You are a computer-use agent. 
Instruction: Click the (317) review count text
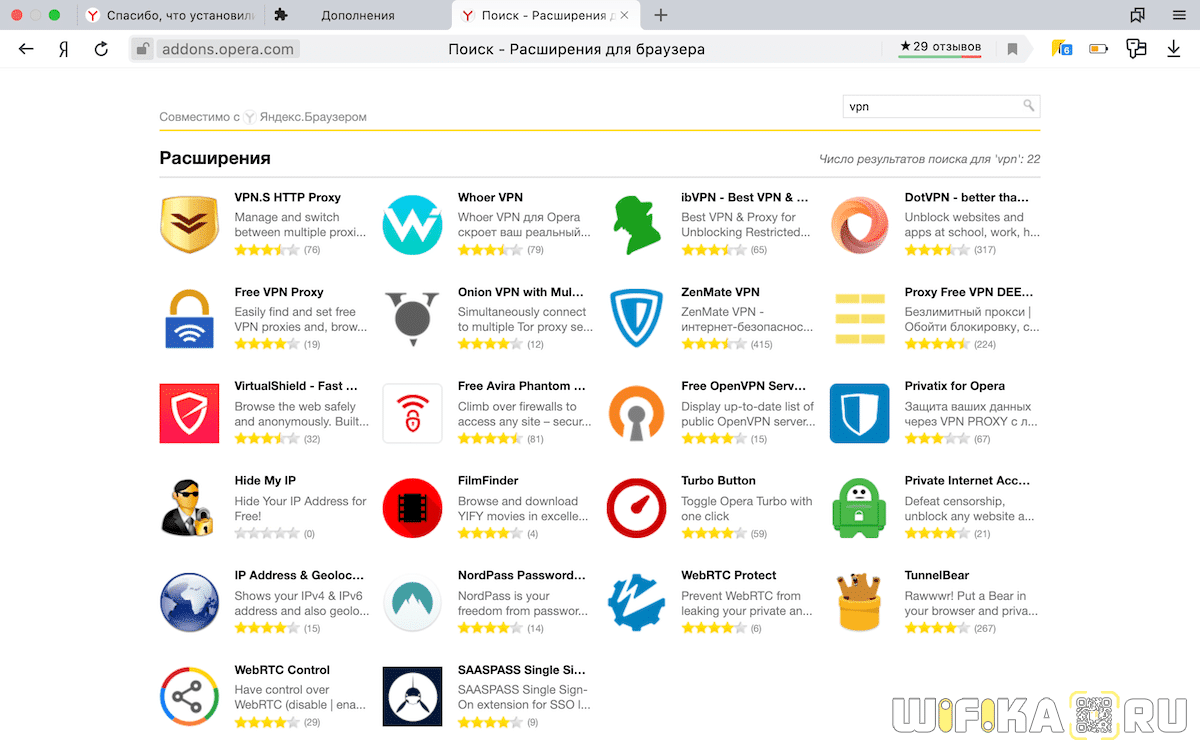985,250
